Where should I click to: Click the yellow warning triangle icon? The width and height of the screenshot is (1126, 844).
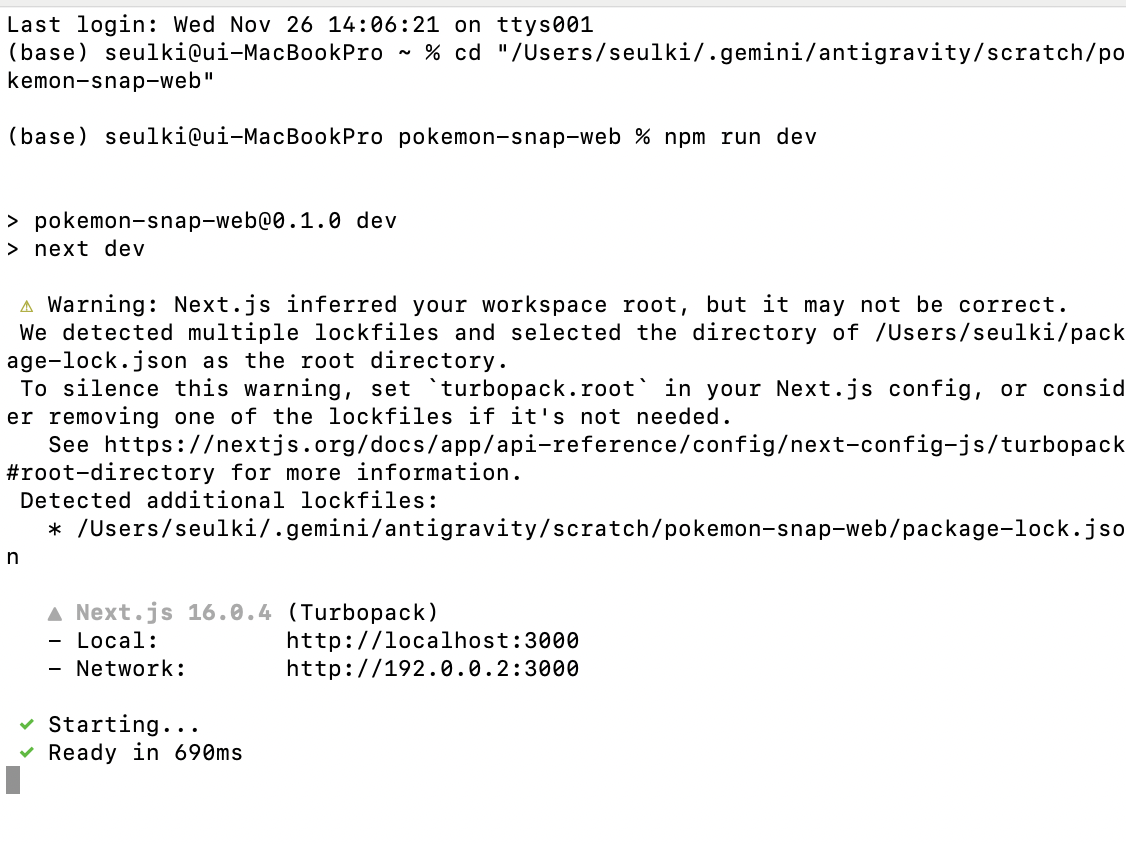[x=27, y=307]
